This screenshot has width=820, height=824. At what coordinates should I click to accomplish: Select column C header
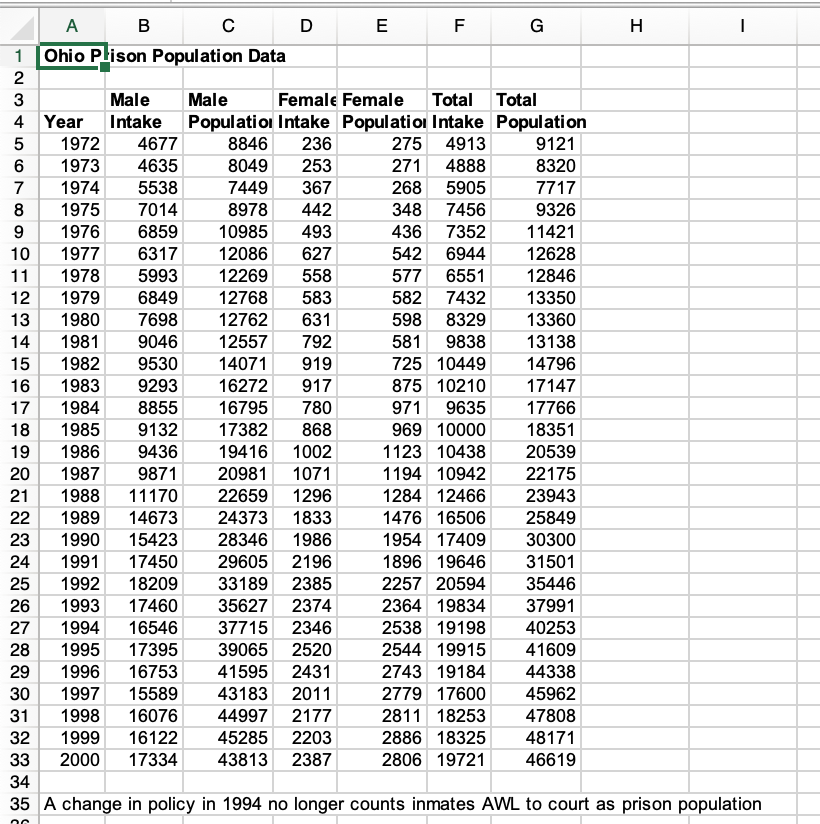(228, 26)
